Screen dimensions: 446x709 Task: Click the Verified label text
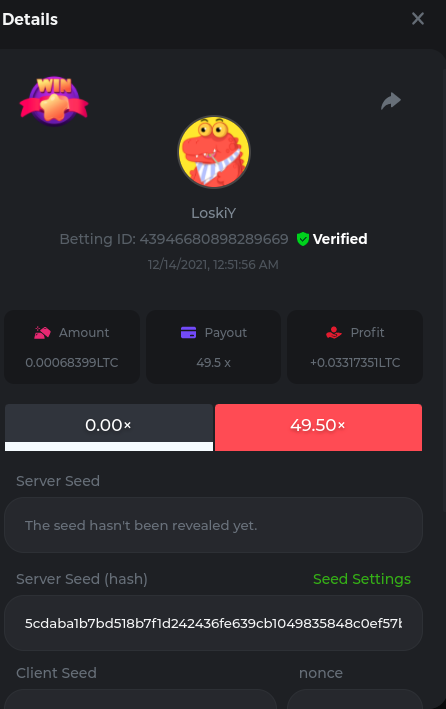340,239
